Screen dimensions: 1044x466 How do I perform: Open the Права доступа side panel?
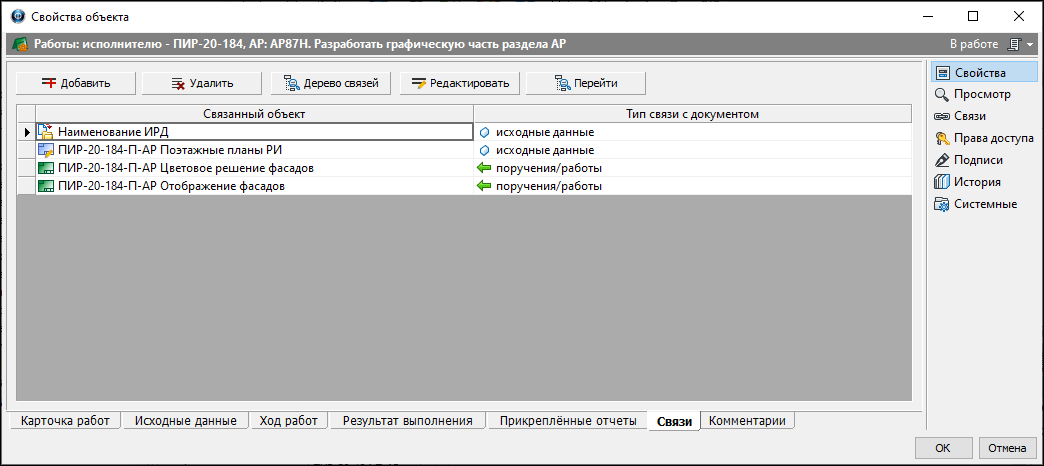point(983,138)
